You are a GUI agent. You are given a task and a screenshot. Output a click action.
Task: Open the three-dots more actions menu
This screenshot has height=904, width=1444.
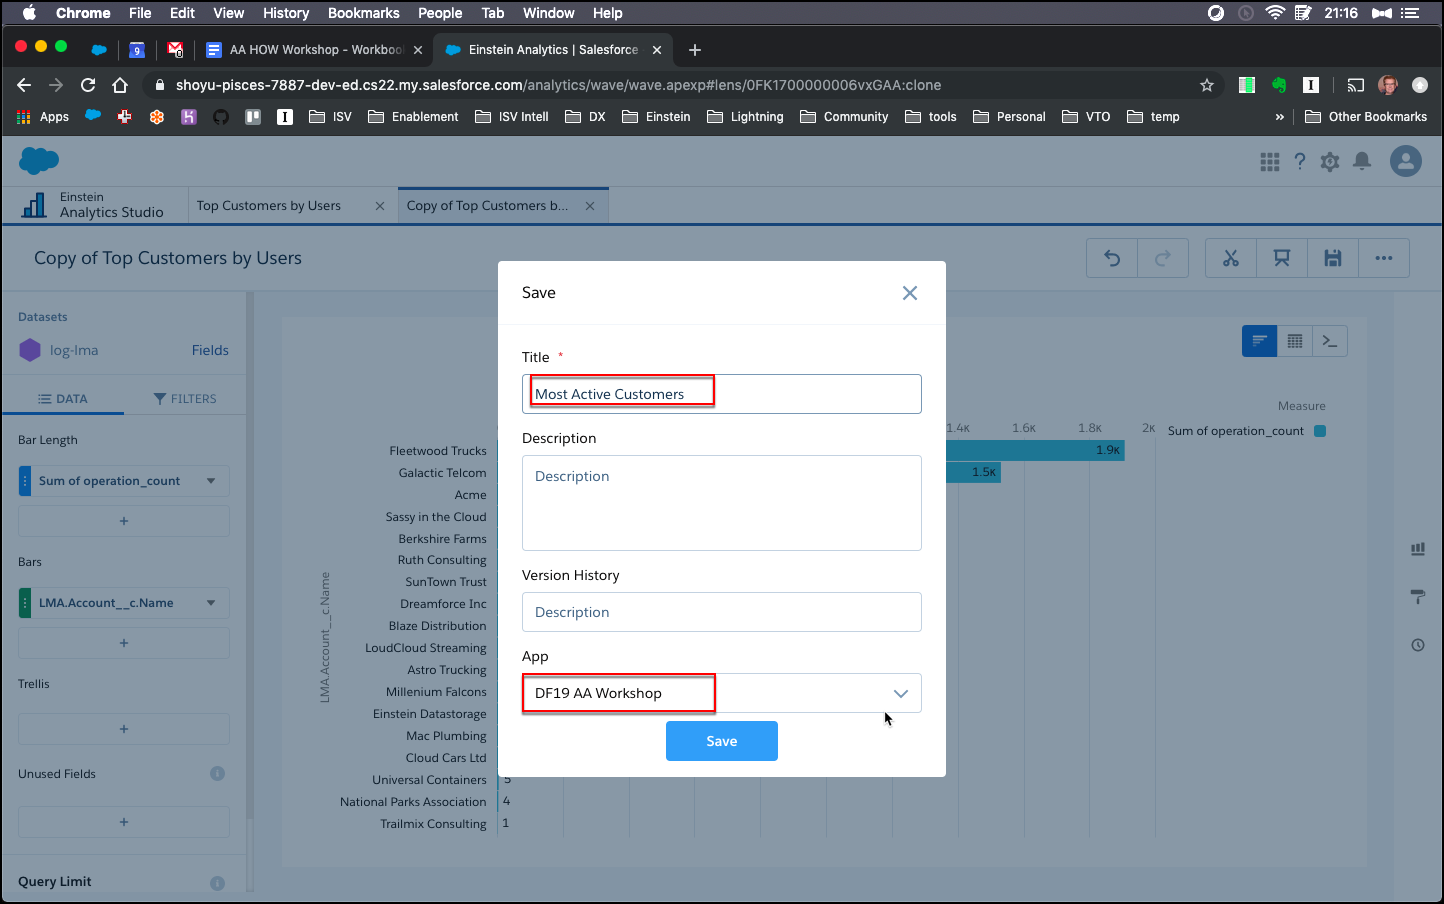tap(1384, 258)
